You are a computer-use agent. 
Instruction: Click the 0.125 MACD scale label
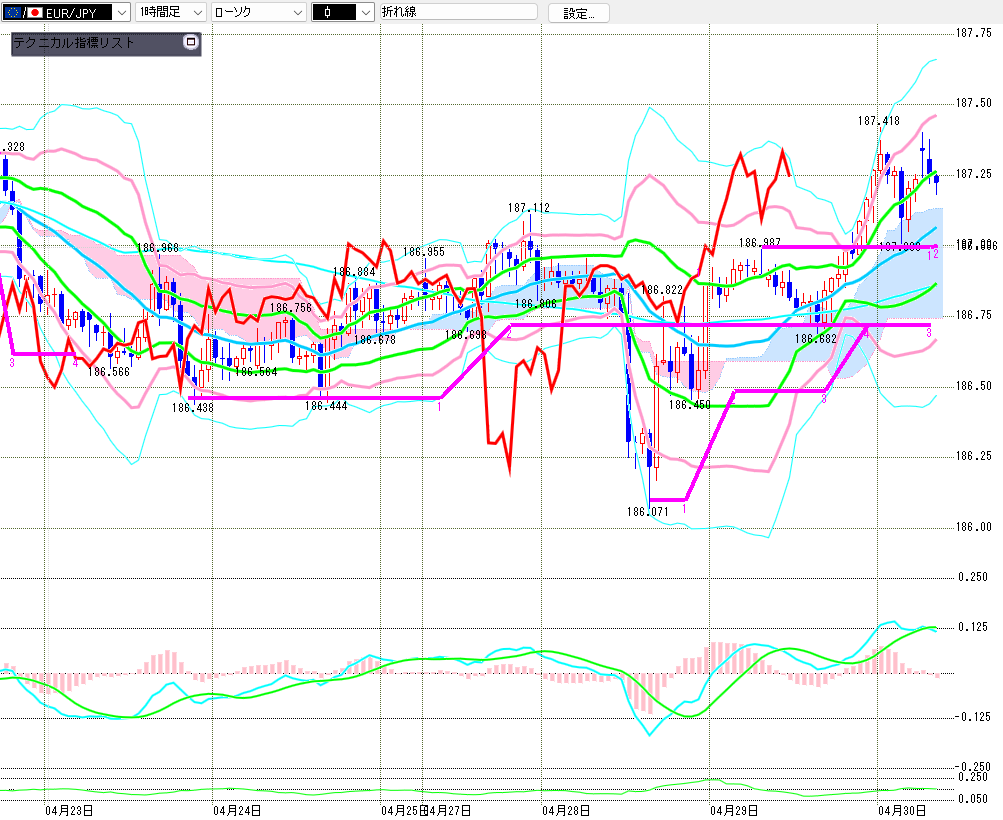tap(972, 627)
